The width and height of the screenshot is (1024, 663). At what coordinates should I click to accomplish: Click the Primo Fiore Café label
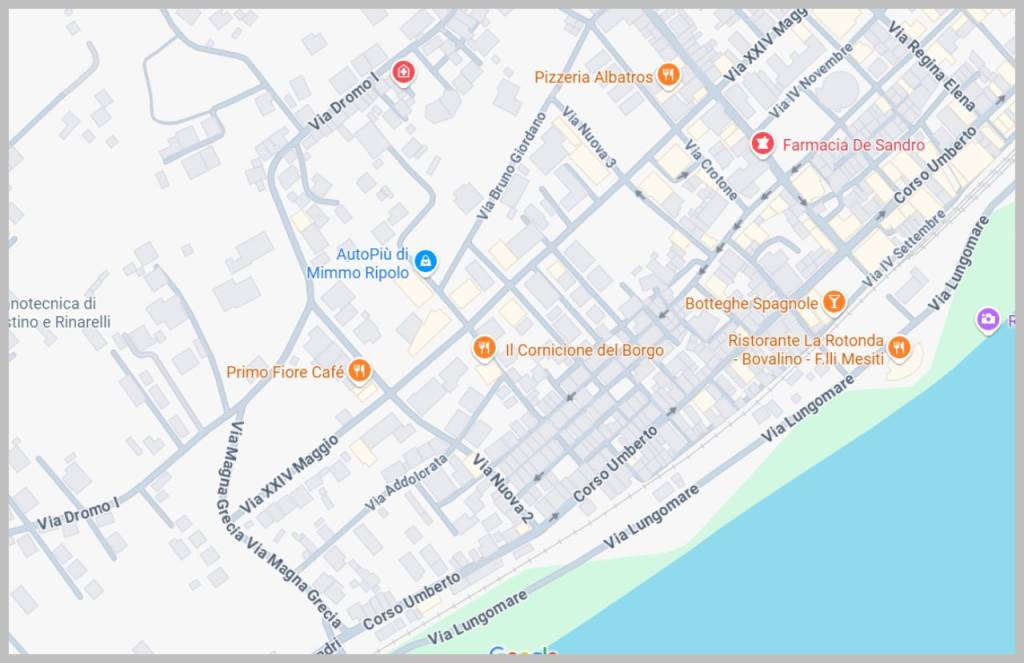(285, 372)
